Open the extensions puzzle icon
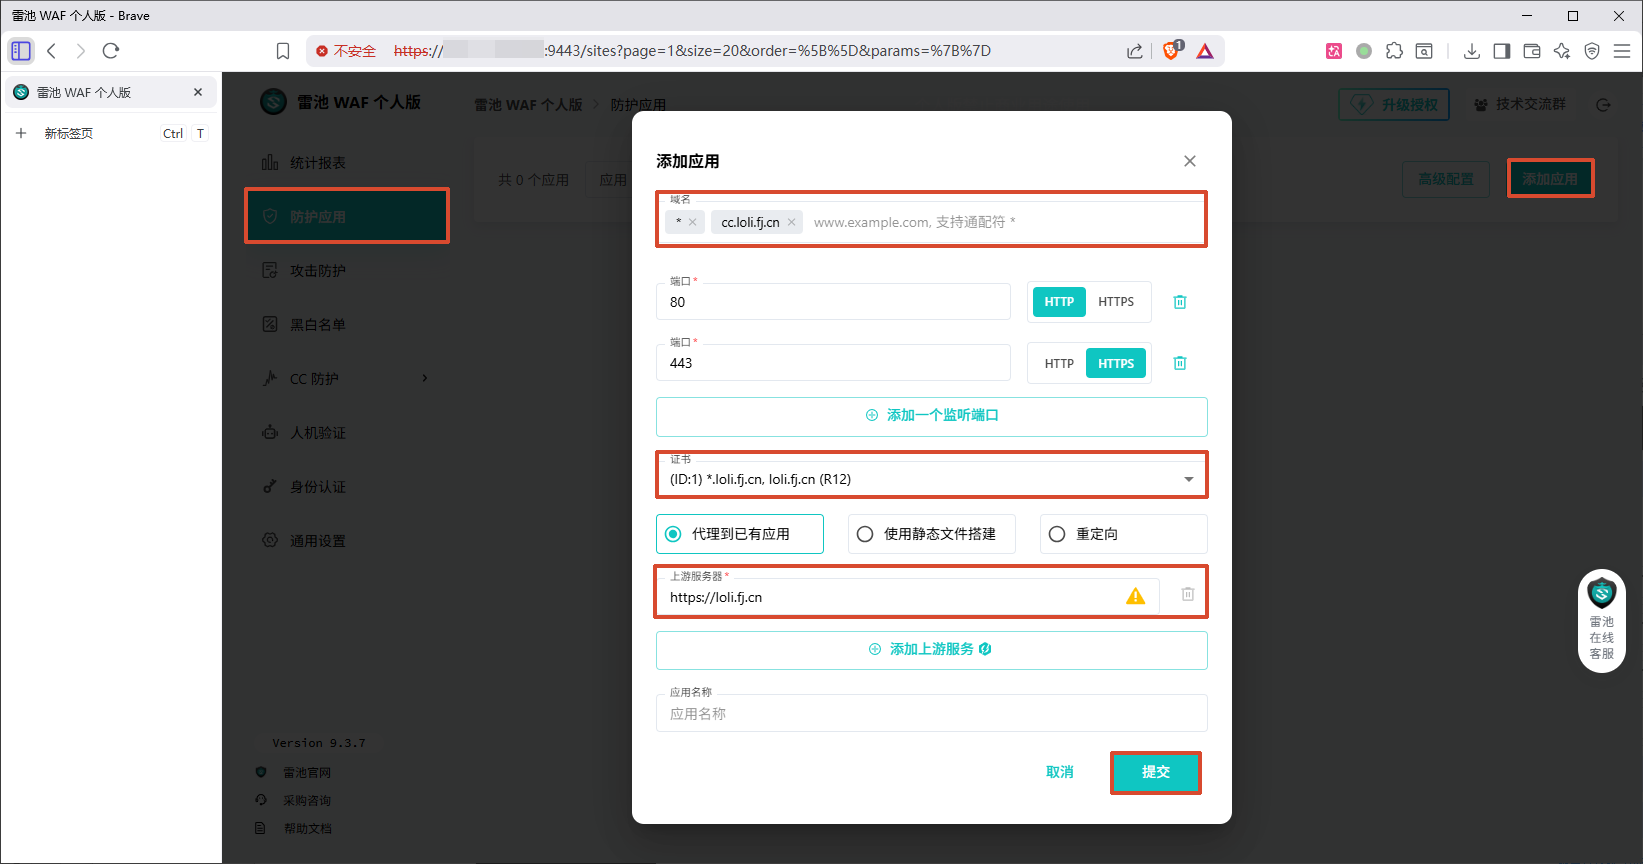 tap(1394, 51)
